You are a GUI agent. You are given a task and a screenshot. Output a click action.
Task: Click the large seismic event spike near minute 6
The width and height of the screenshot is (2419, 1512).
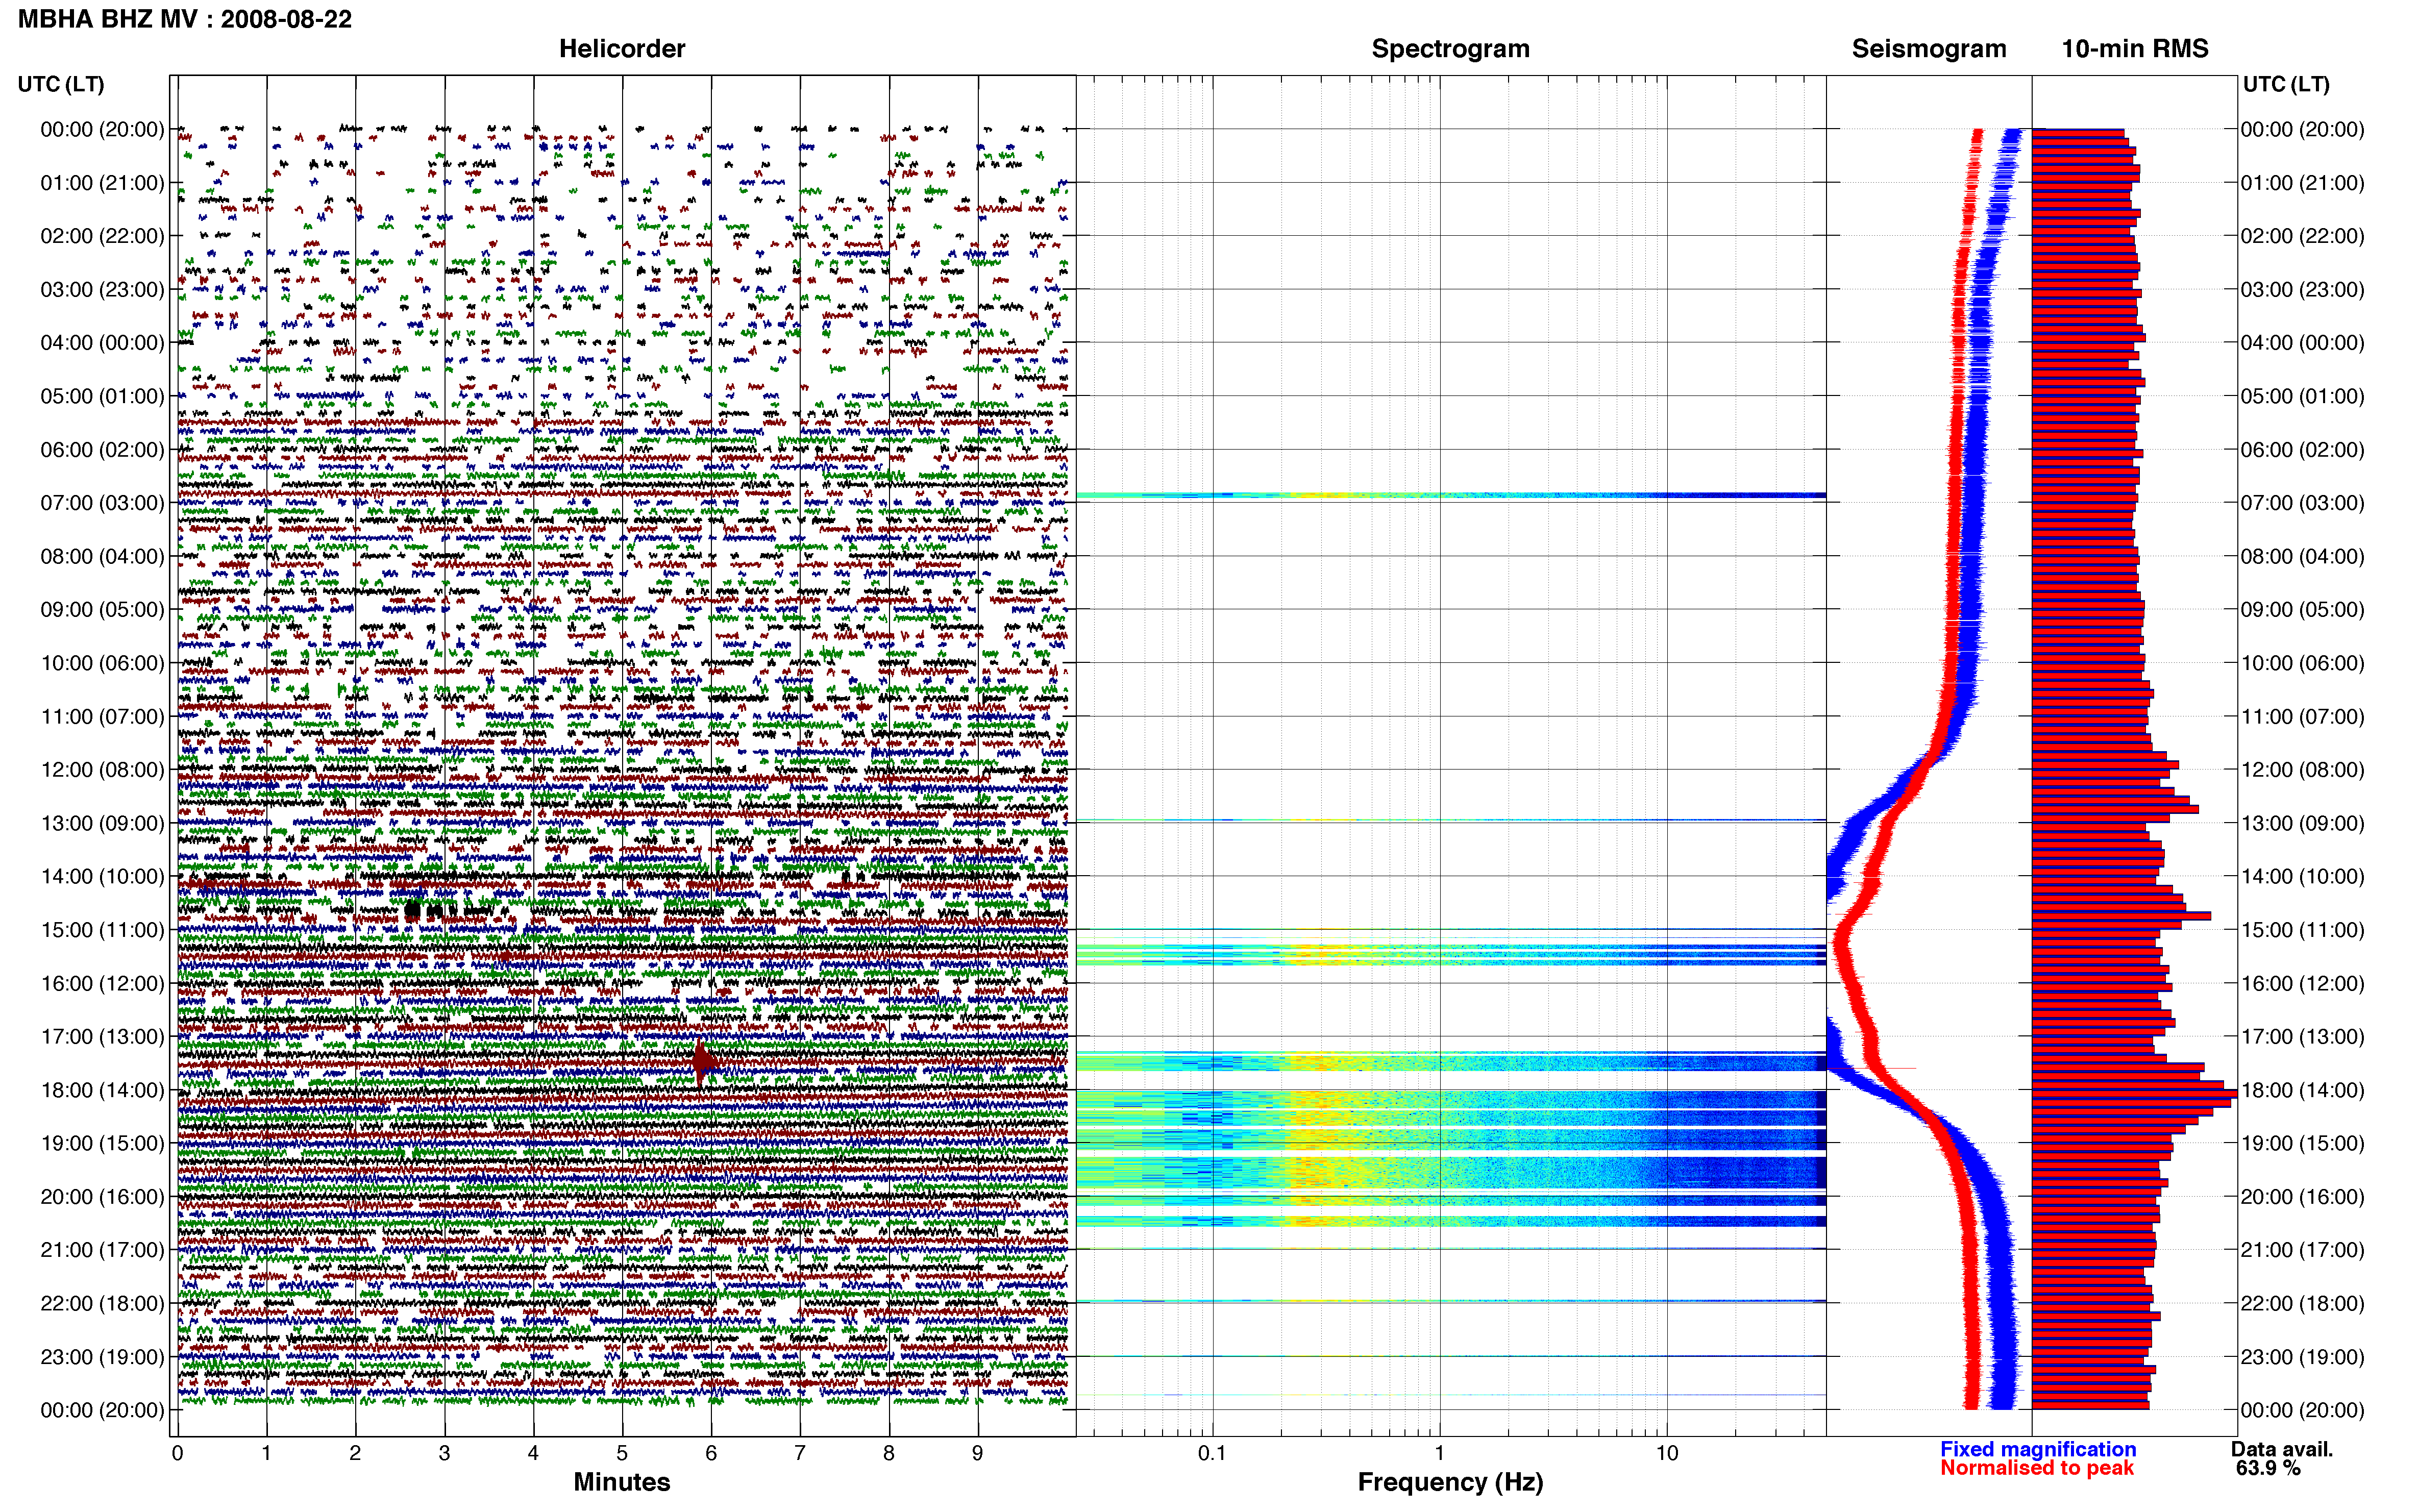click(x=704, y=1062)
